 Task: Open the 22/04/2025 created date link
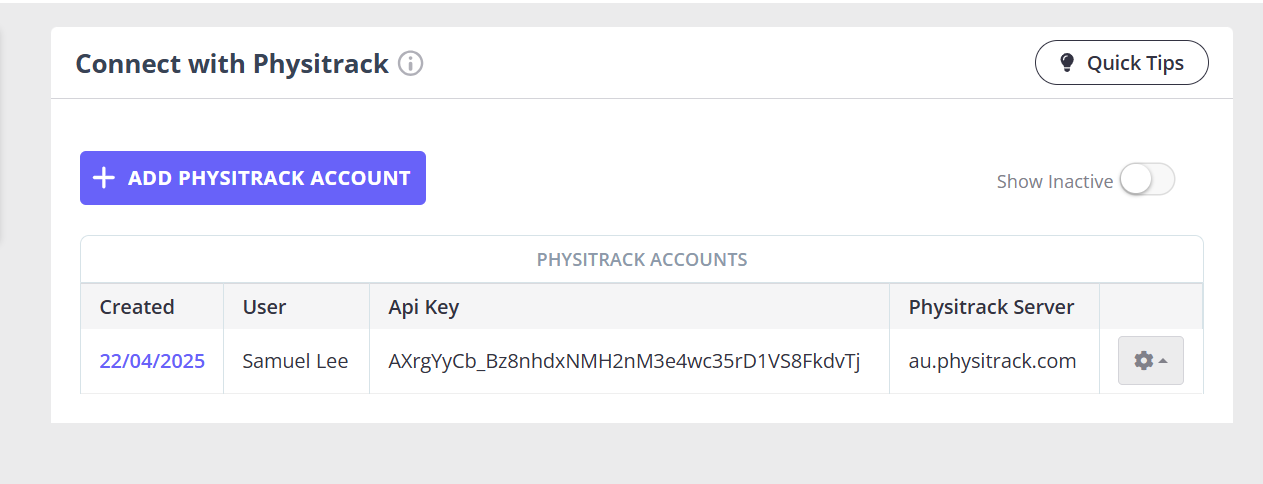[152, 361]
